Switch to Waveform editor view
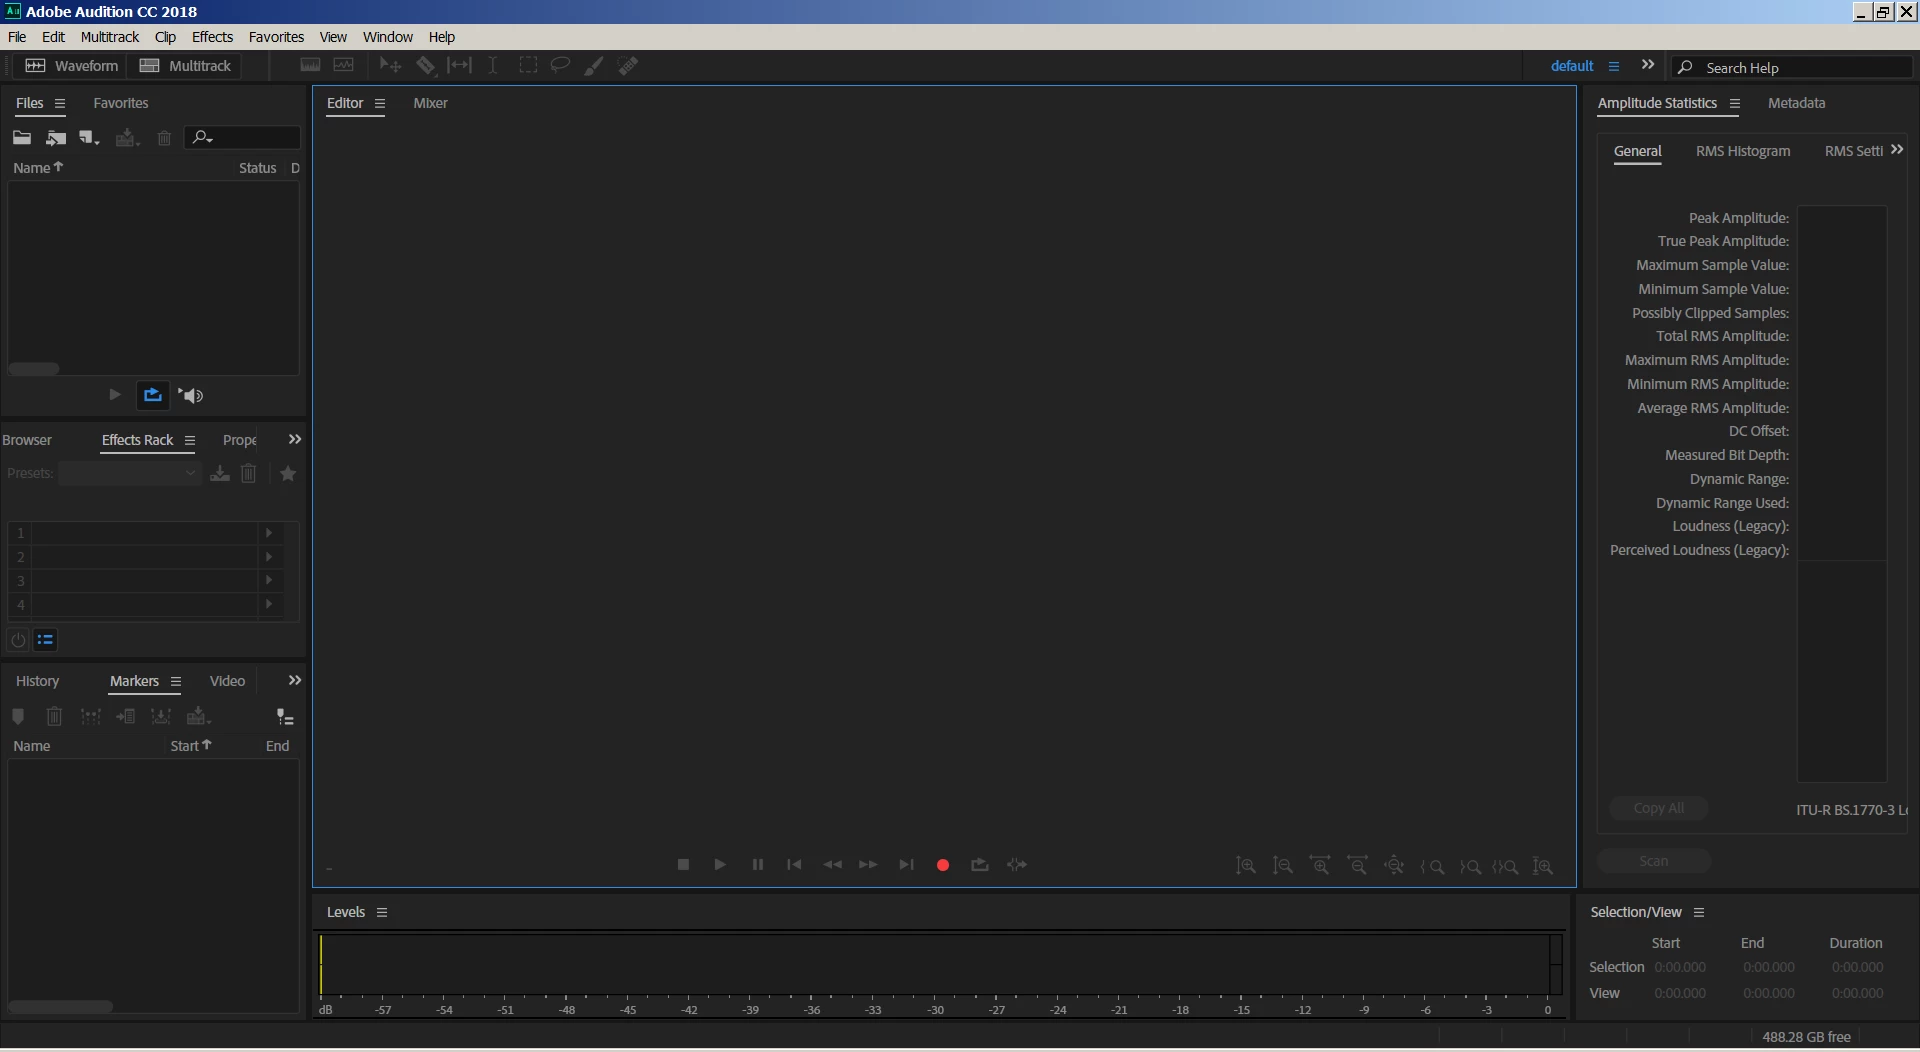 [x=71, y=66]
